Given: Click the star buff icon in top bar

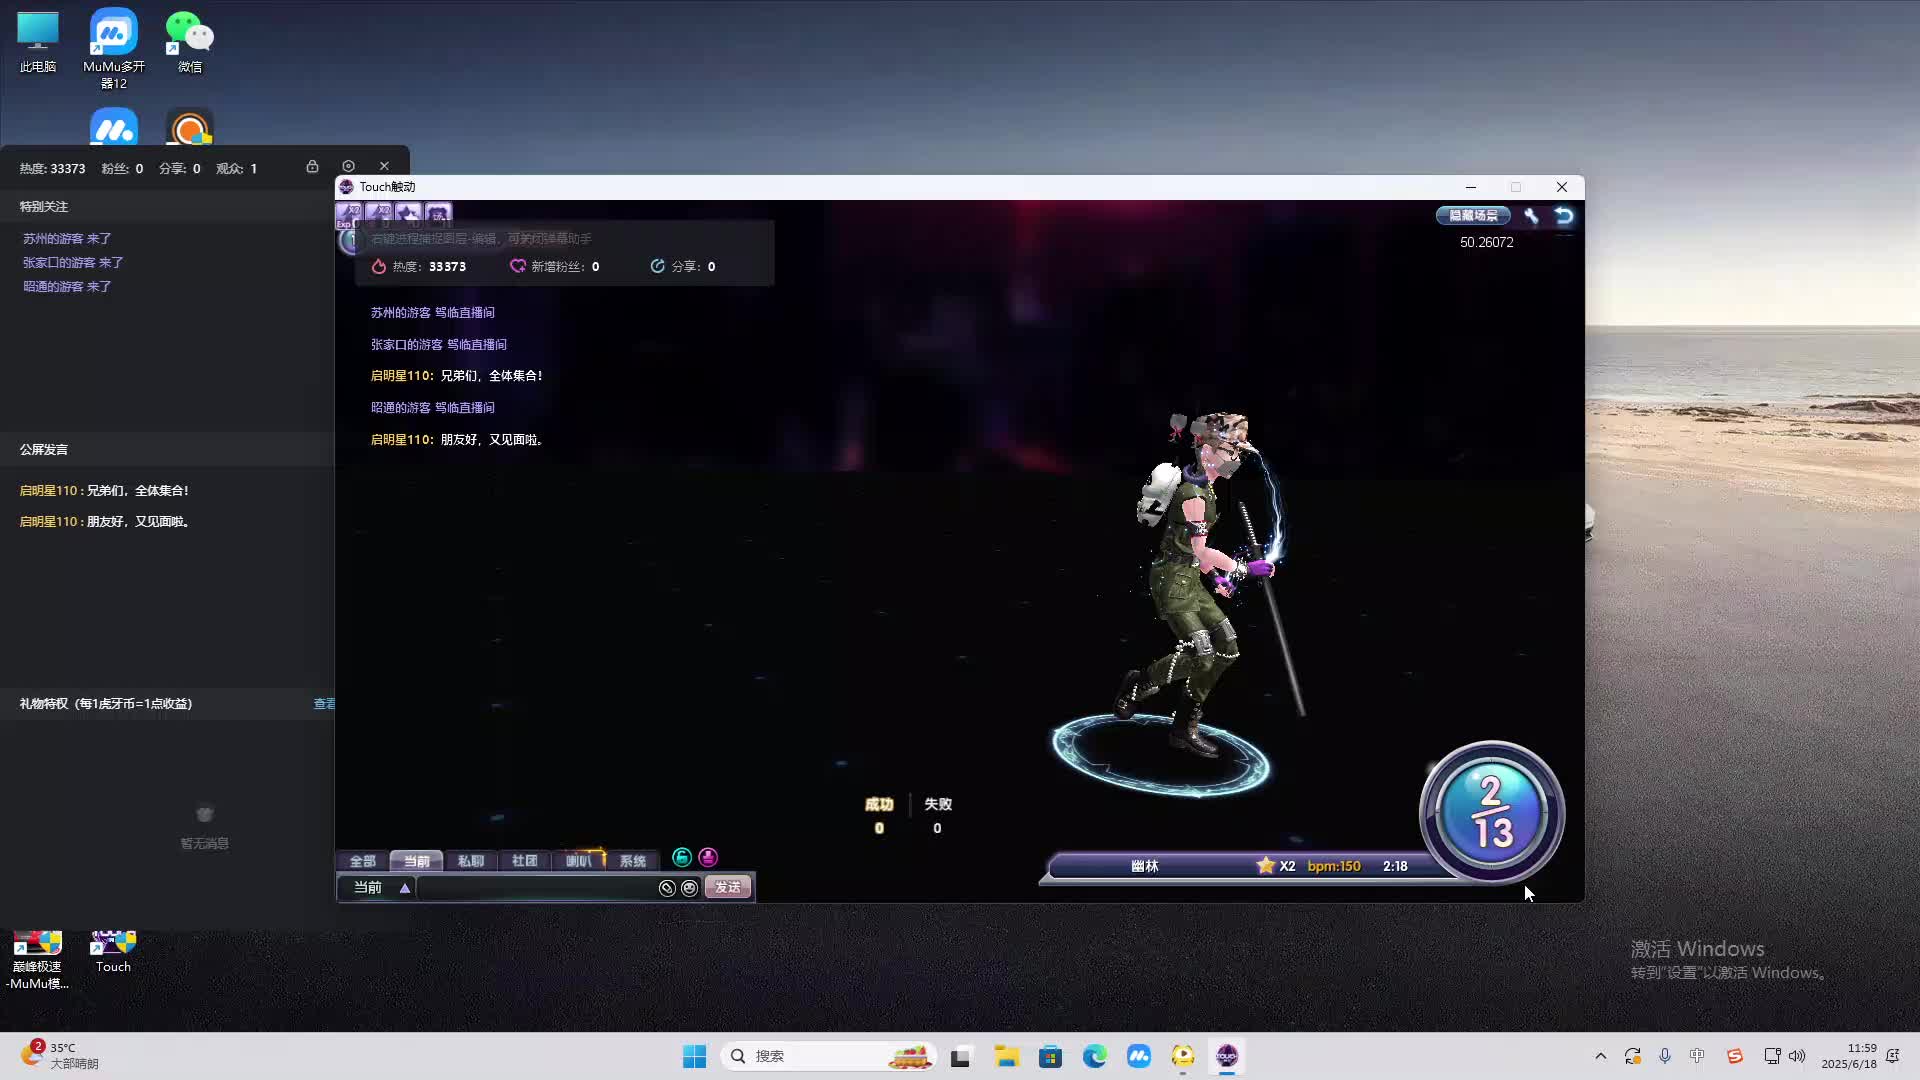Looking at the screenshot, I should tap(408, 213).
